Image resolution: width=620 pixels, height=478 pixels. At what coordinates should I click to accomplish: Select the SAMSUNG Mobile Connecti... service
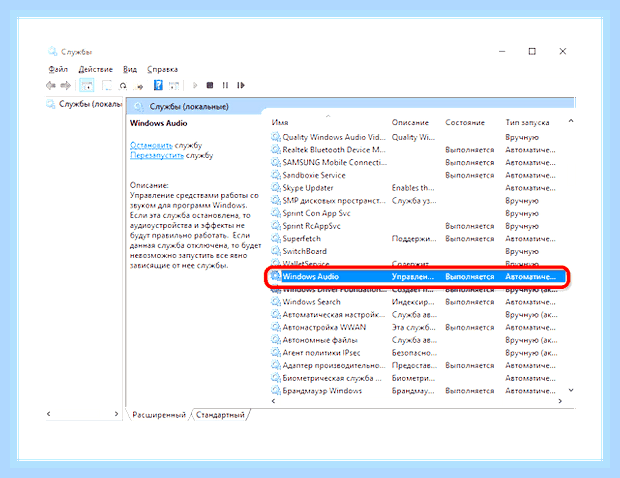point(335,162)
